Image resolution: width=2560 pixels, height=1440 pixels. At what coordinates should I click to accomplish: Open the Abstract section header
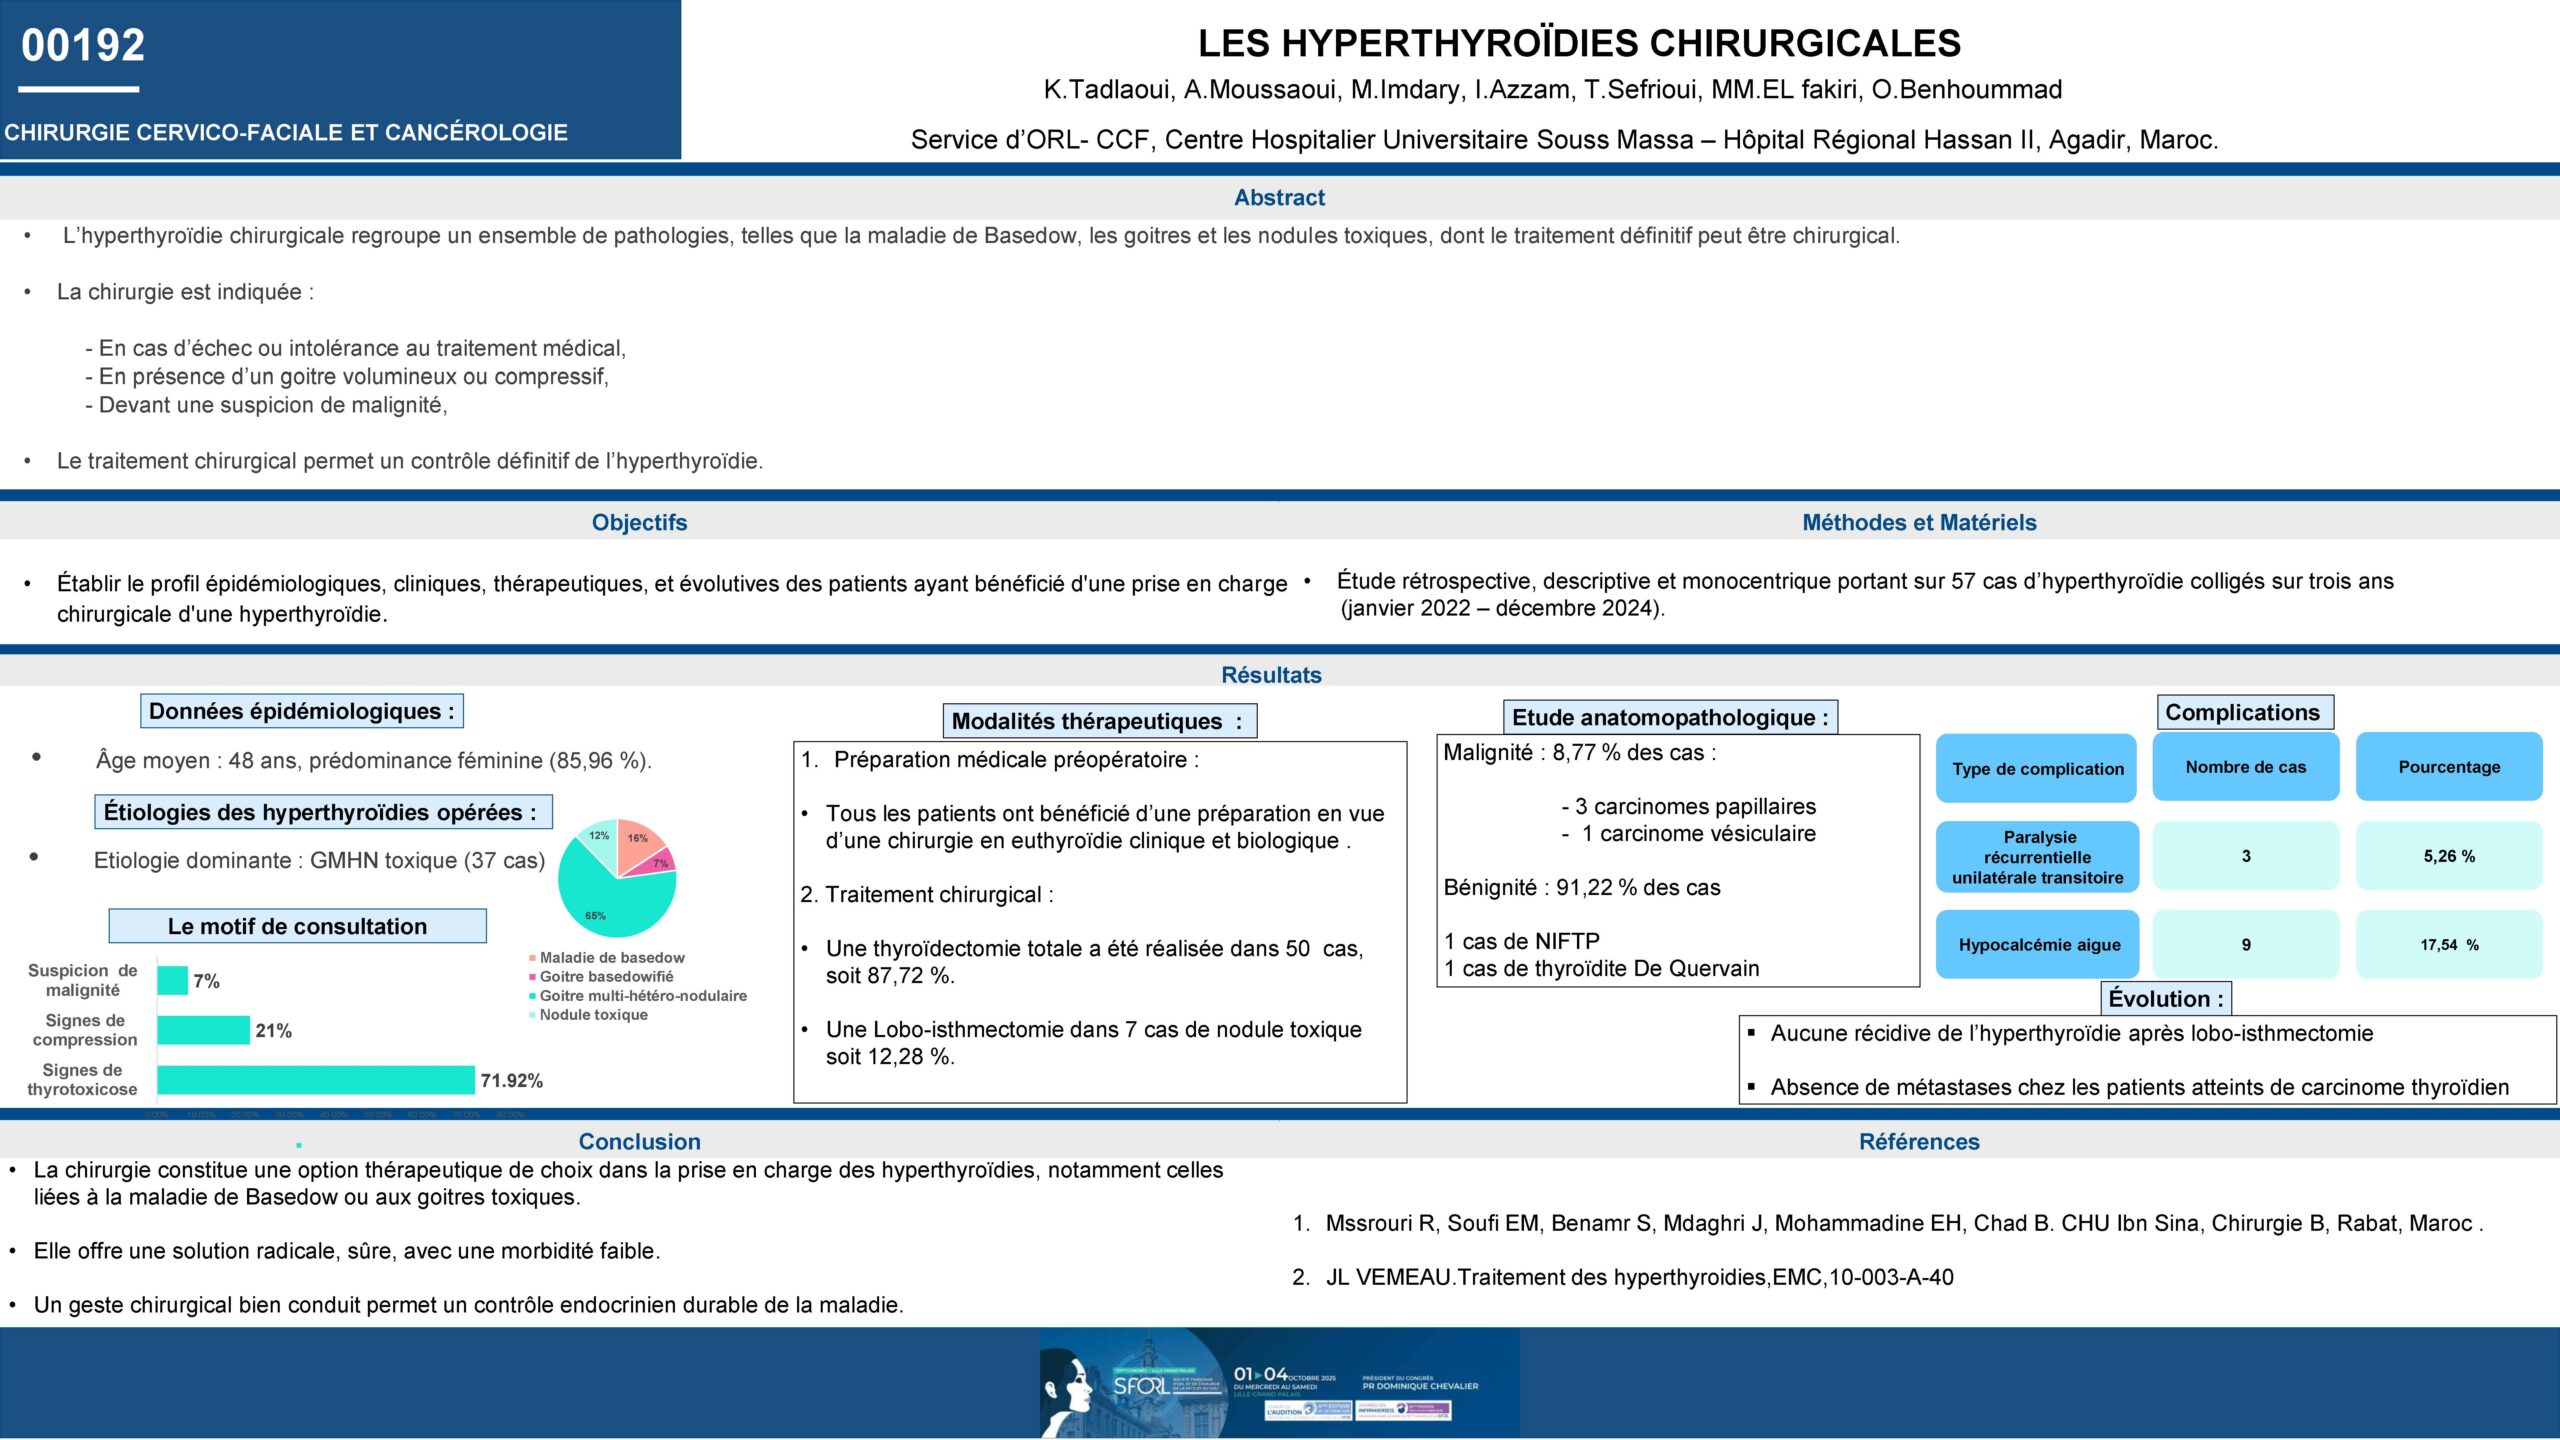tap(1279, 198)
